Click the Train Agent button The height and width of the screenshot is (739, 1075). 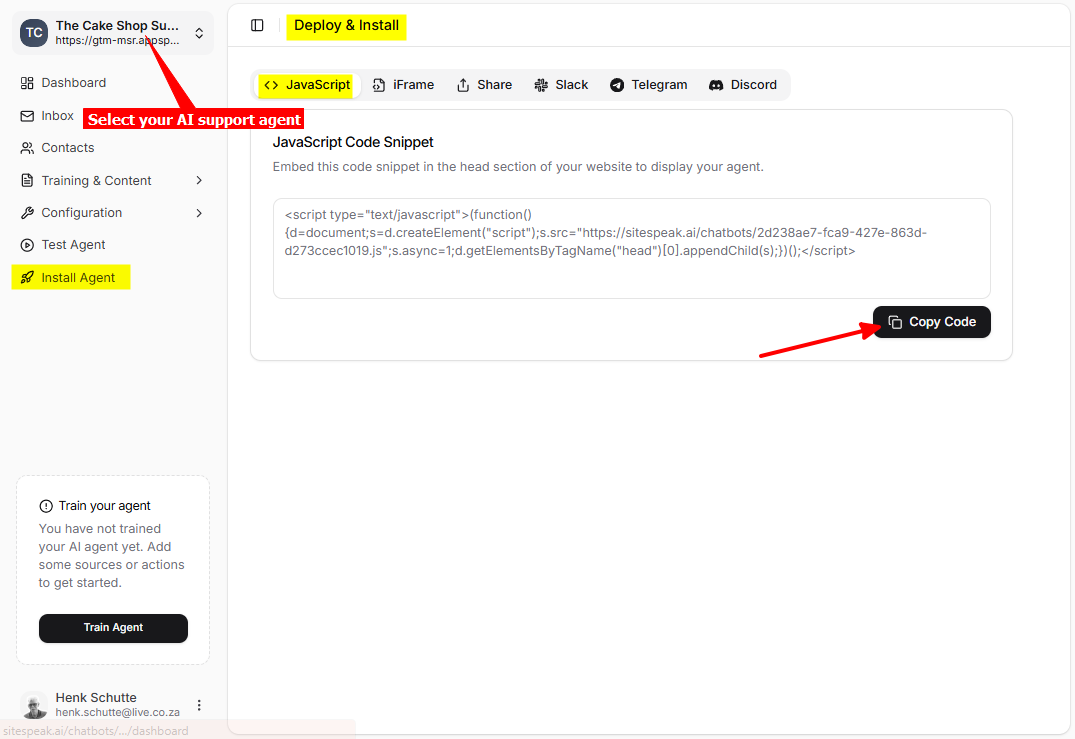[113, 628]
